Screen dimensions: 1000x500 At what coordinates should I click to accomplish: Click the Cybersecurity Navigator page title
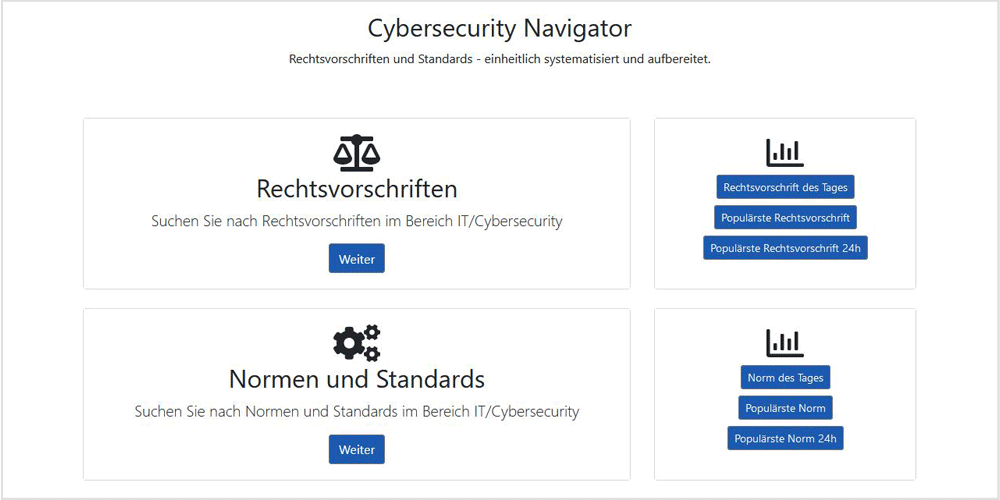click(499, 29)
